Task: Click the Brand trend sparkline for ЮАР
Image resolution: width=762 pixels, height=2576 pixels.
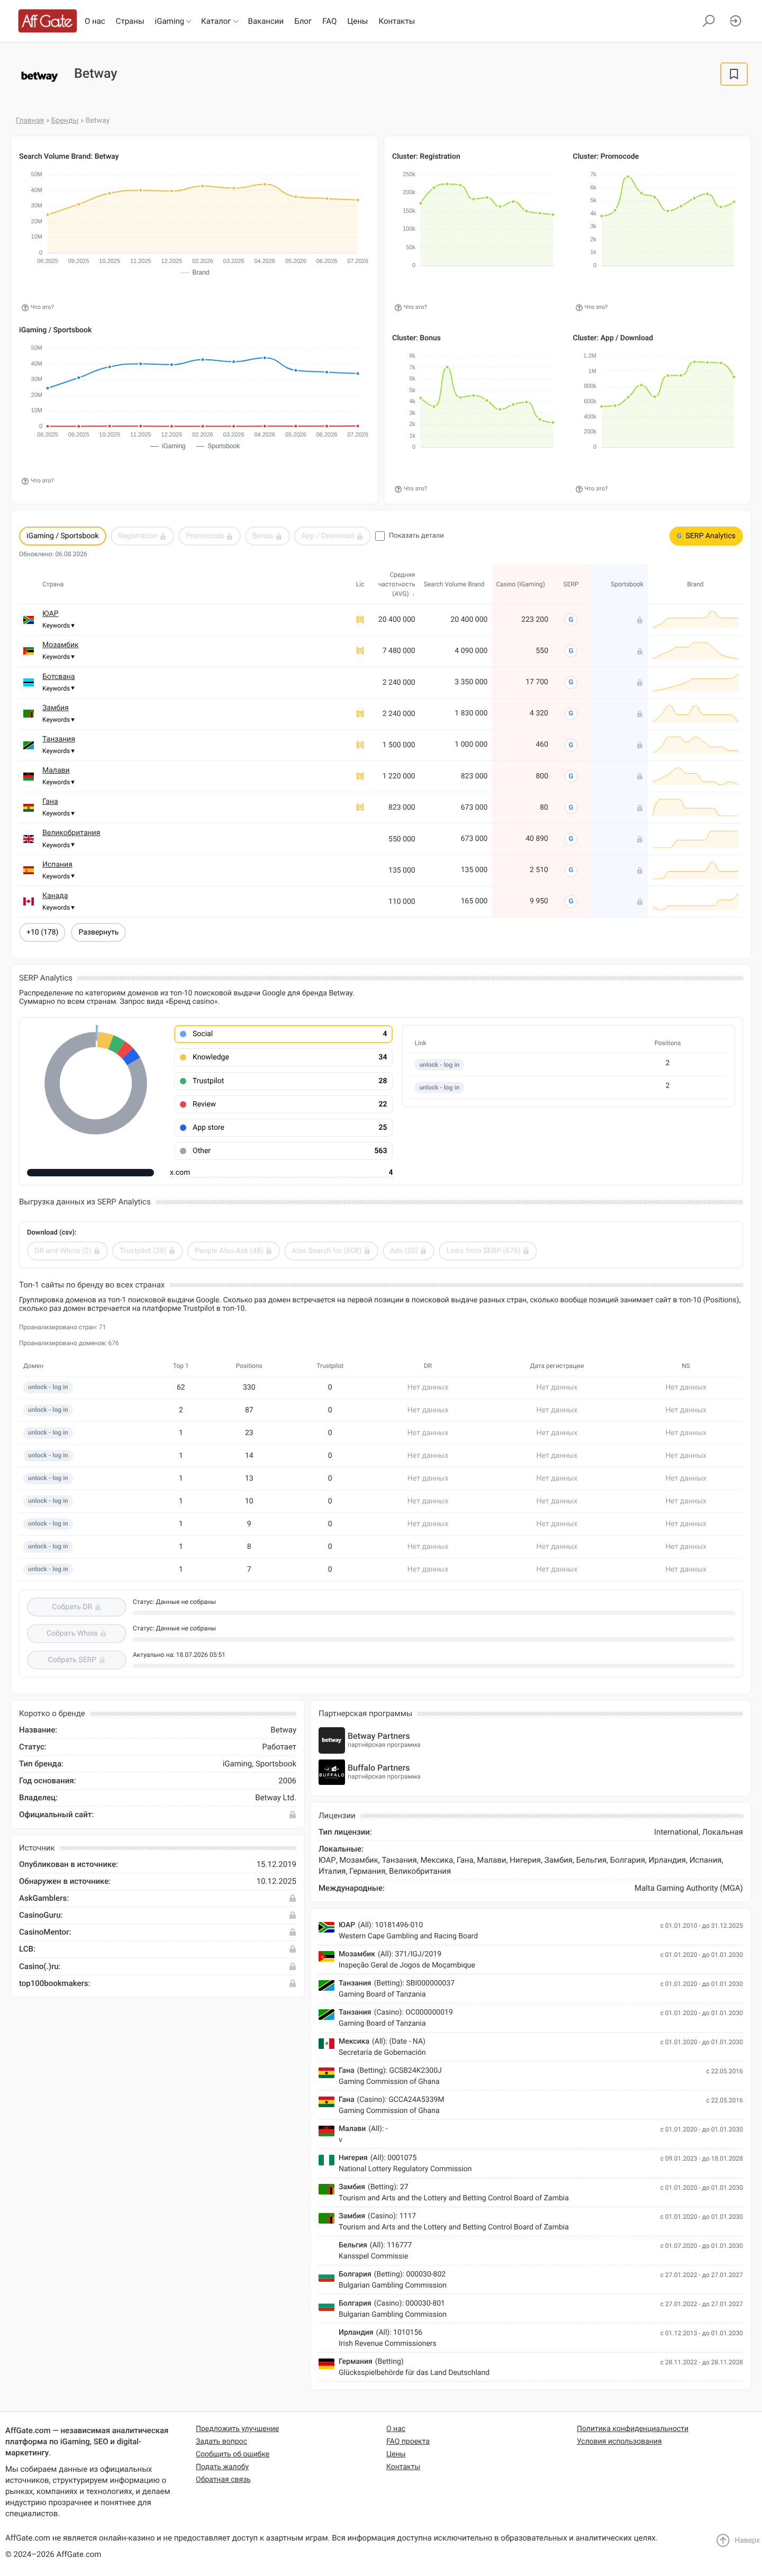Action: [695, 620]
